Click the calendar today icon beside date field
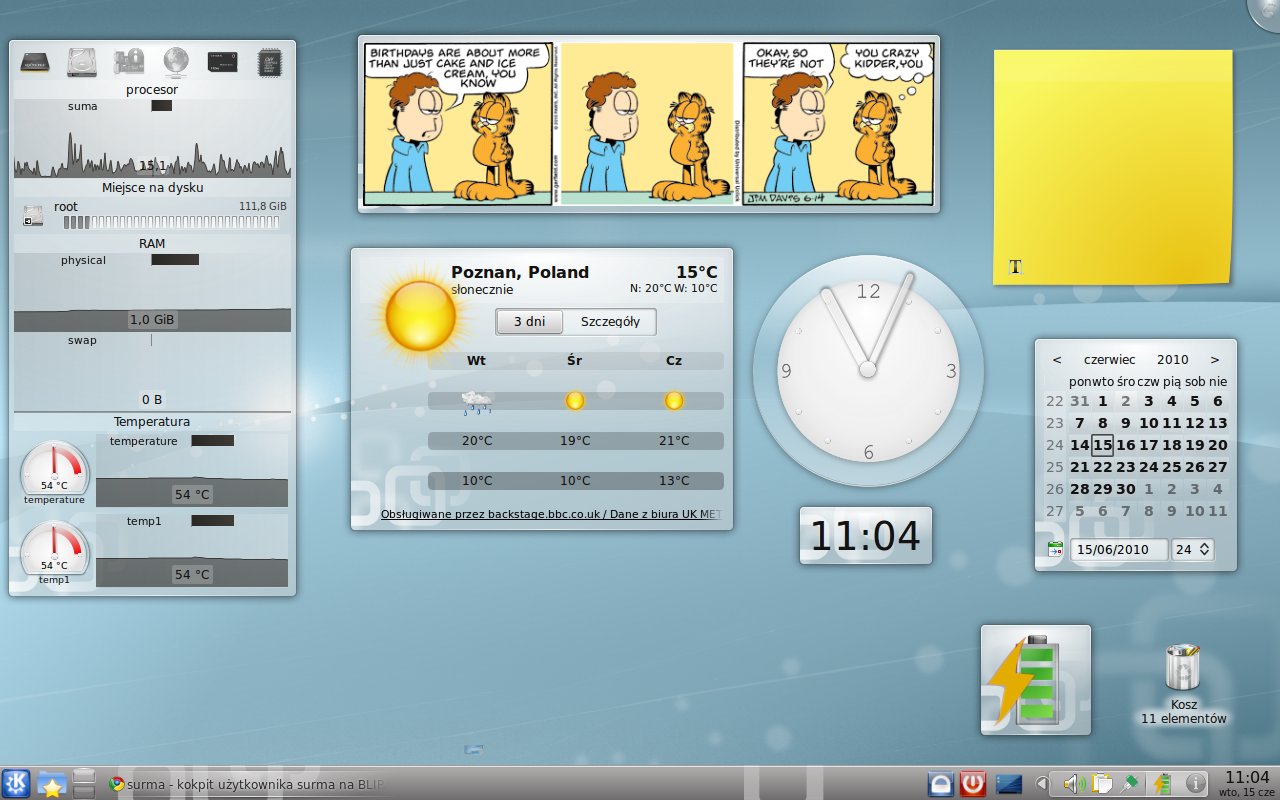Viewport: 1280px width, 800px height. 1055,549
